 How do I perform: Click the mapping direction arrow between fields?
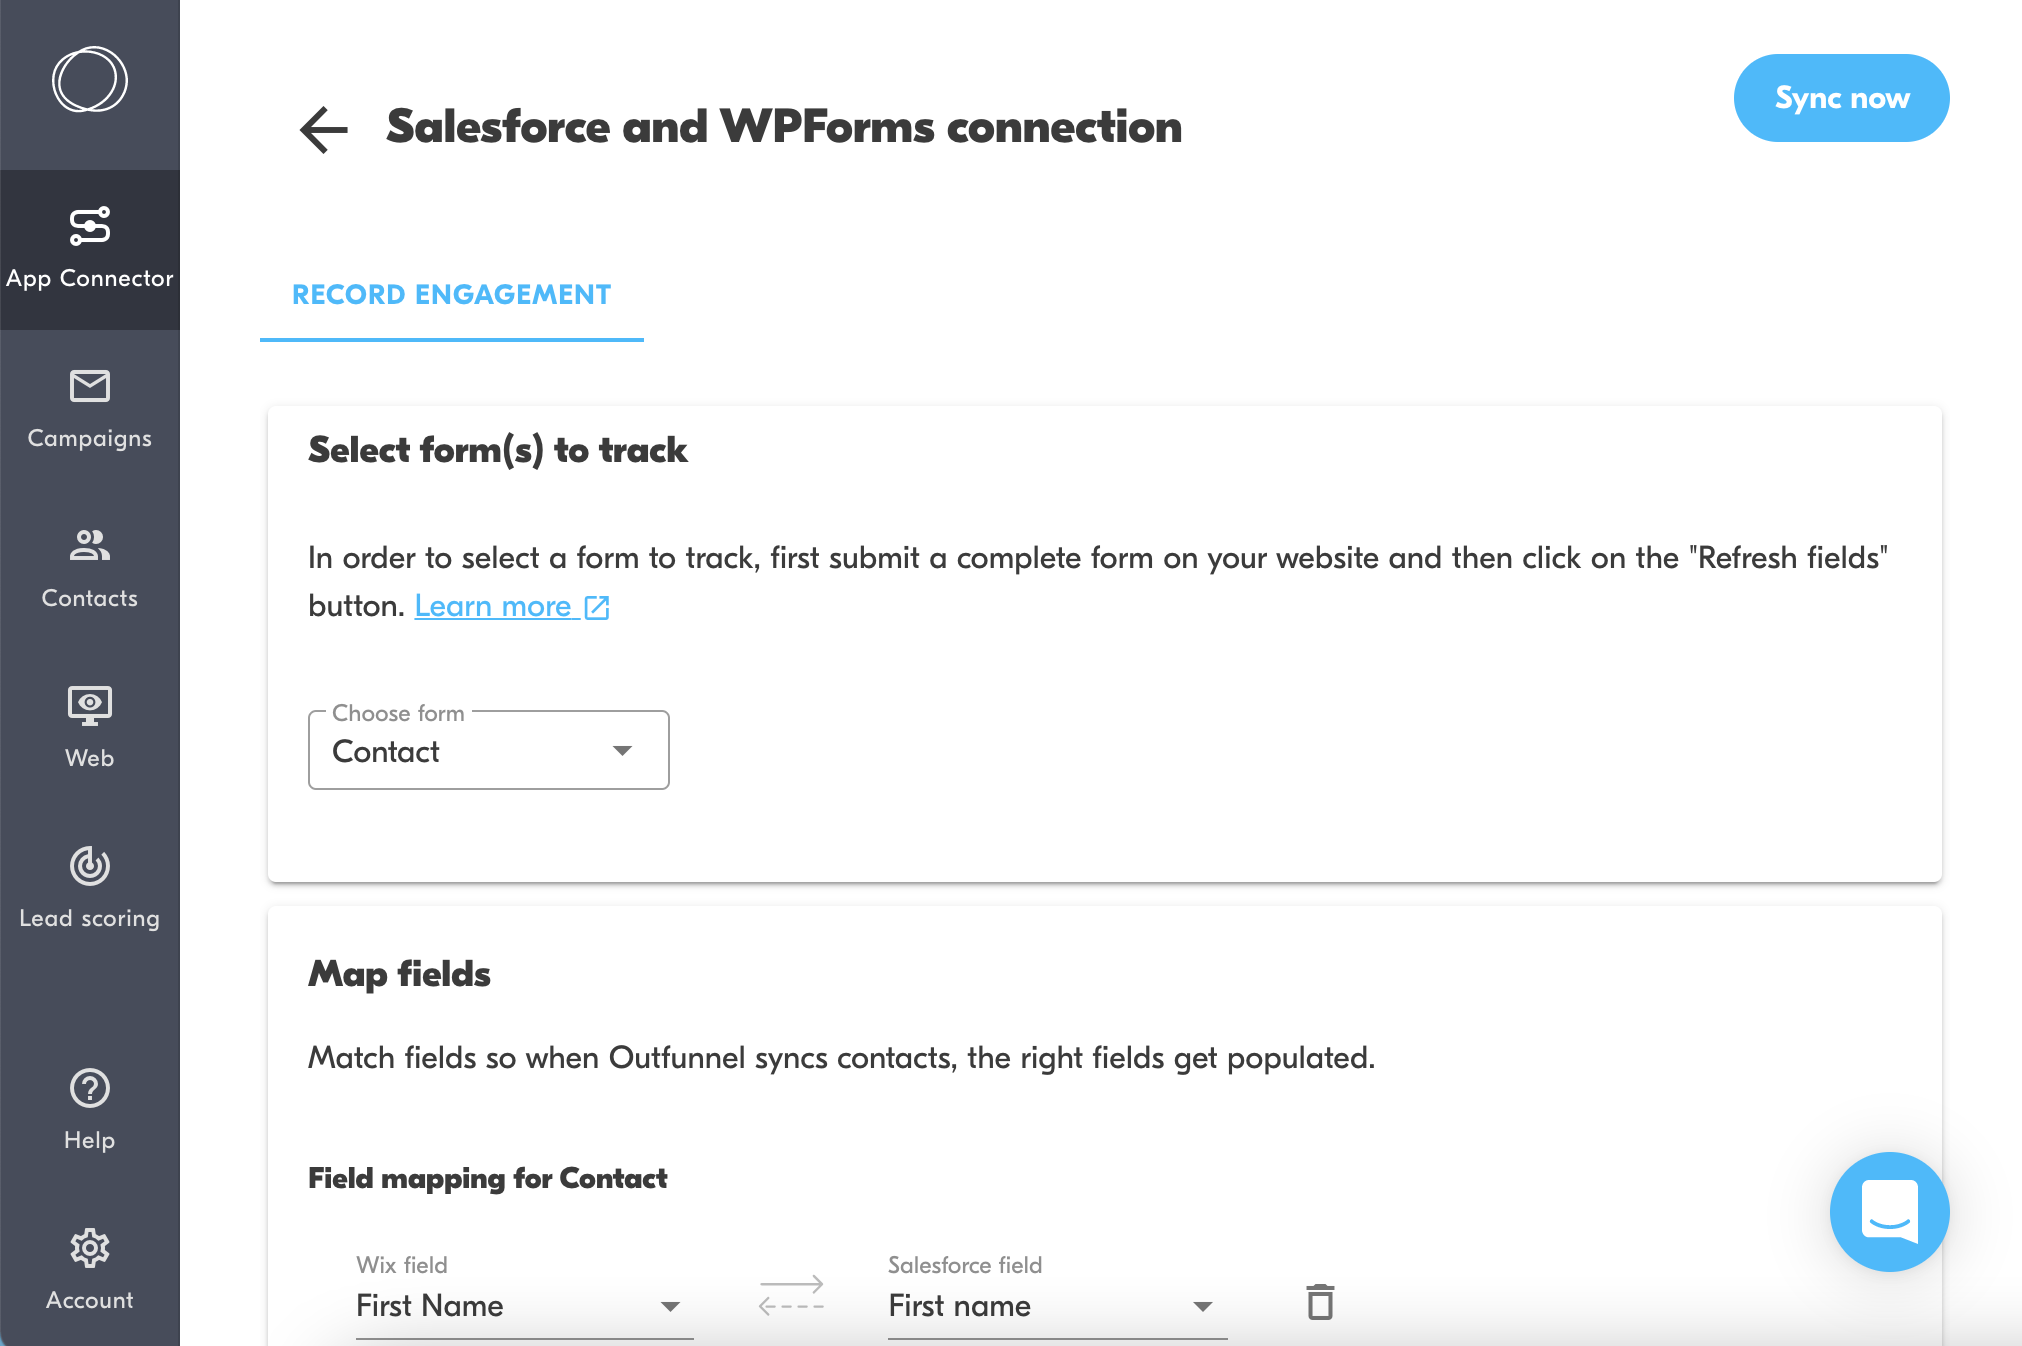790,1295
